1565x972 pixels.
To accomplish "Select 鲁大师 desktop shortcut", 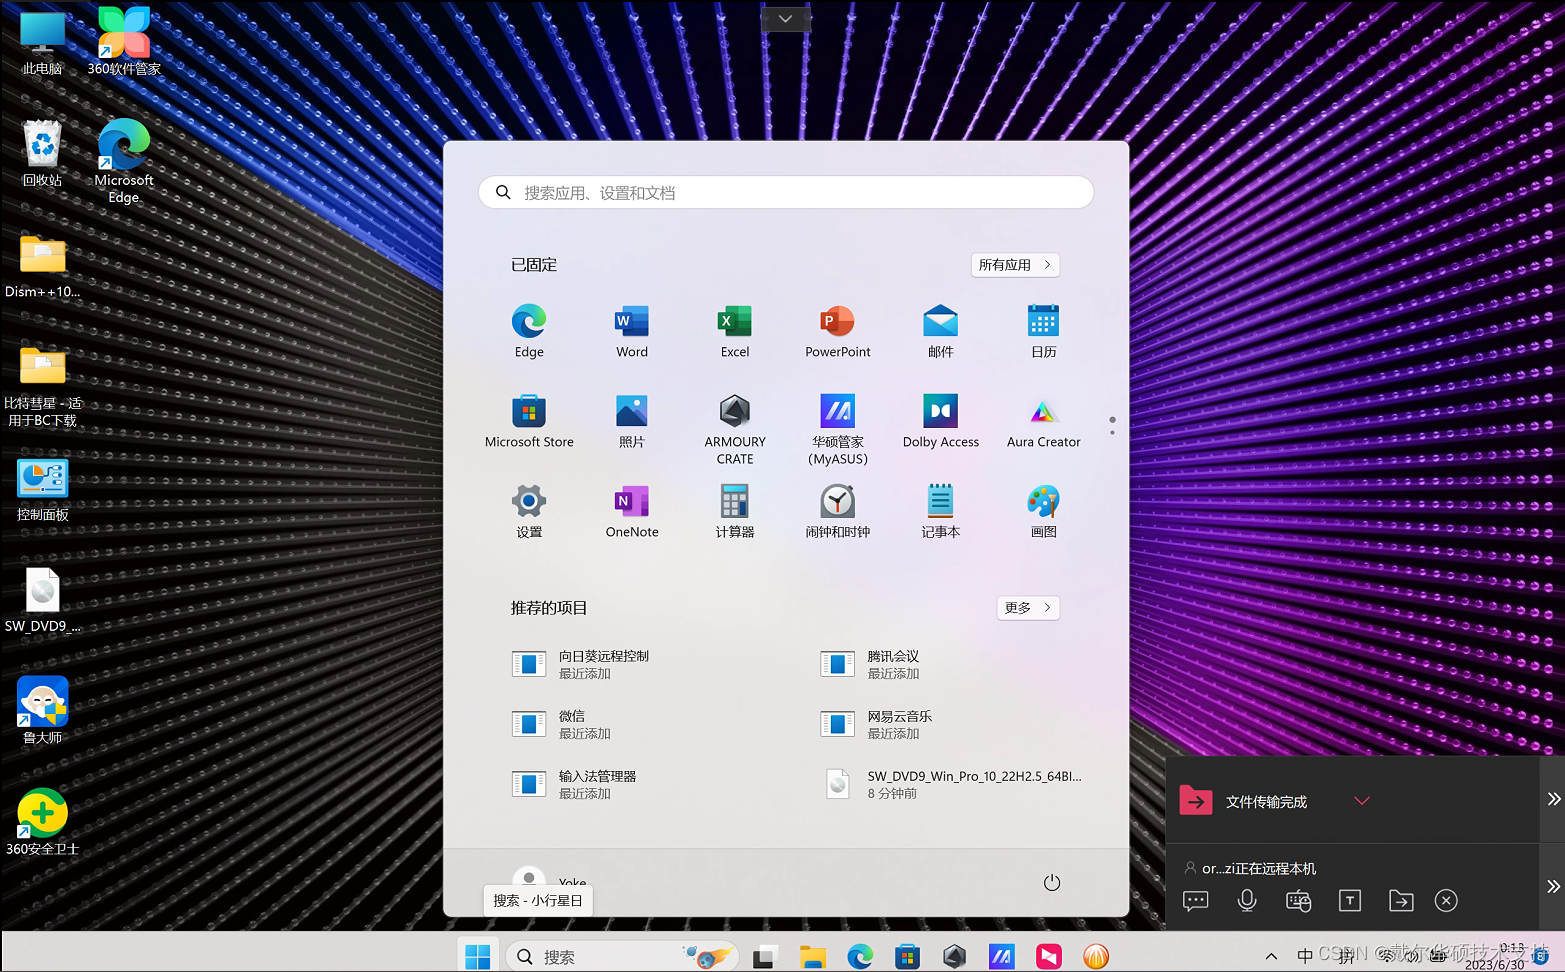I will [x=42, y=710].
